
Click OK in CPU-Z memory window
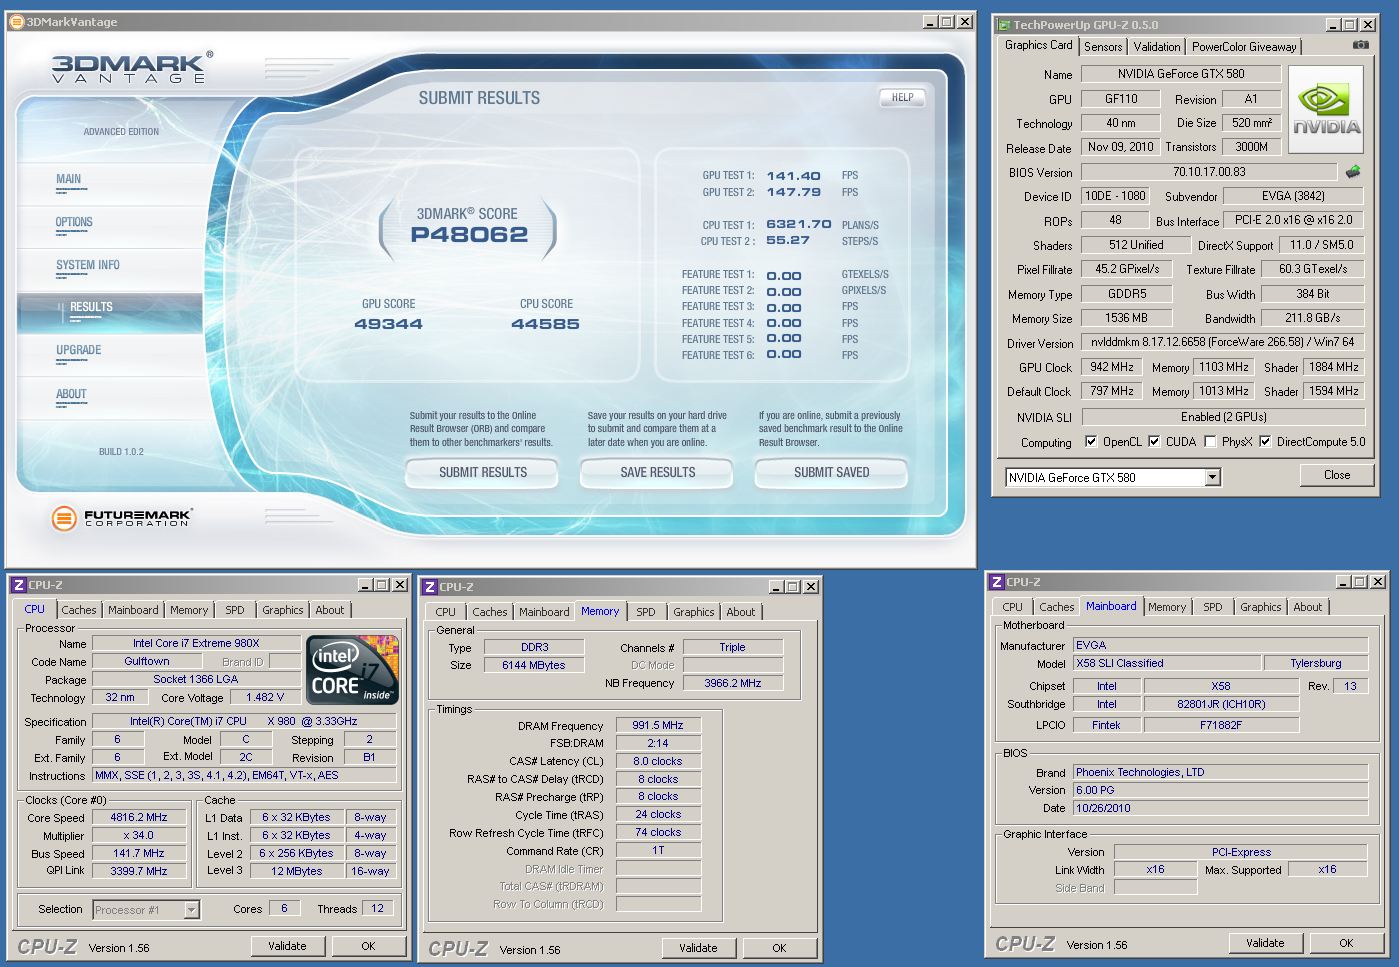point(779,948)
